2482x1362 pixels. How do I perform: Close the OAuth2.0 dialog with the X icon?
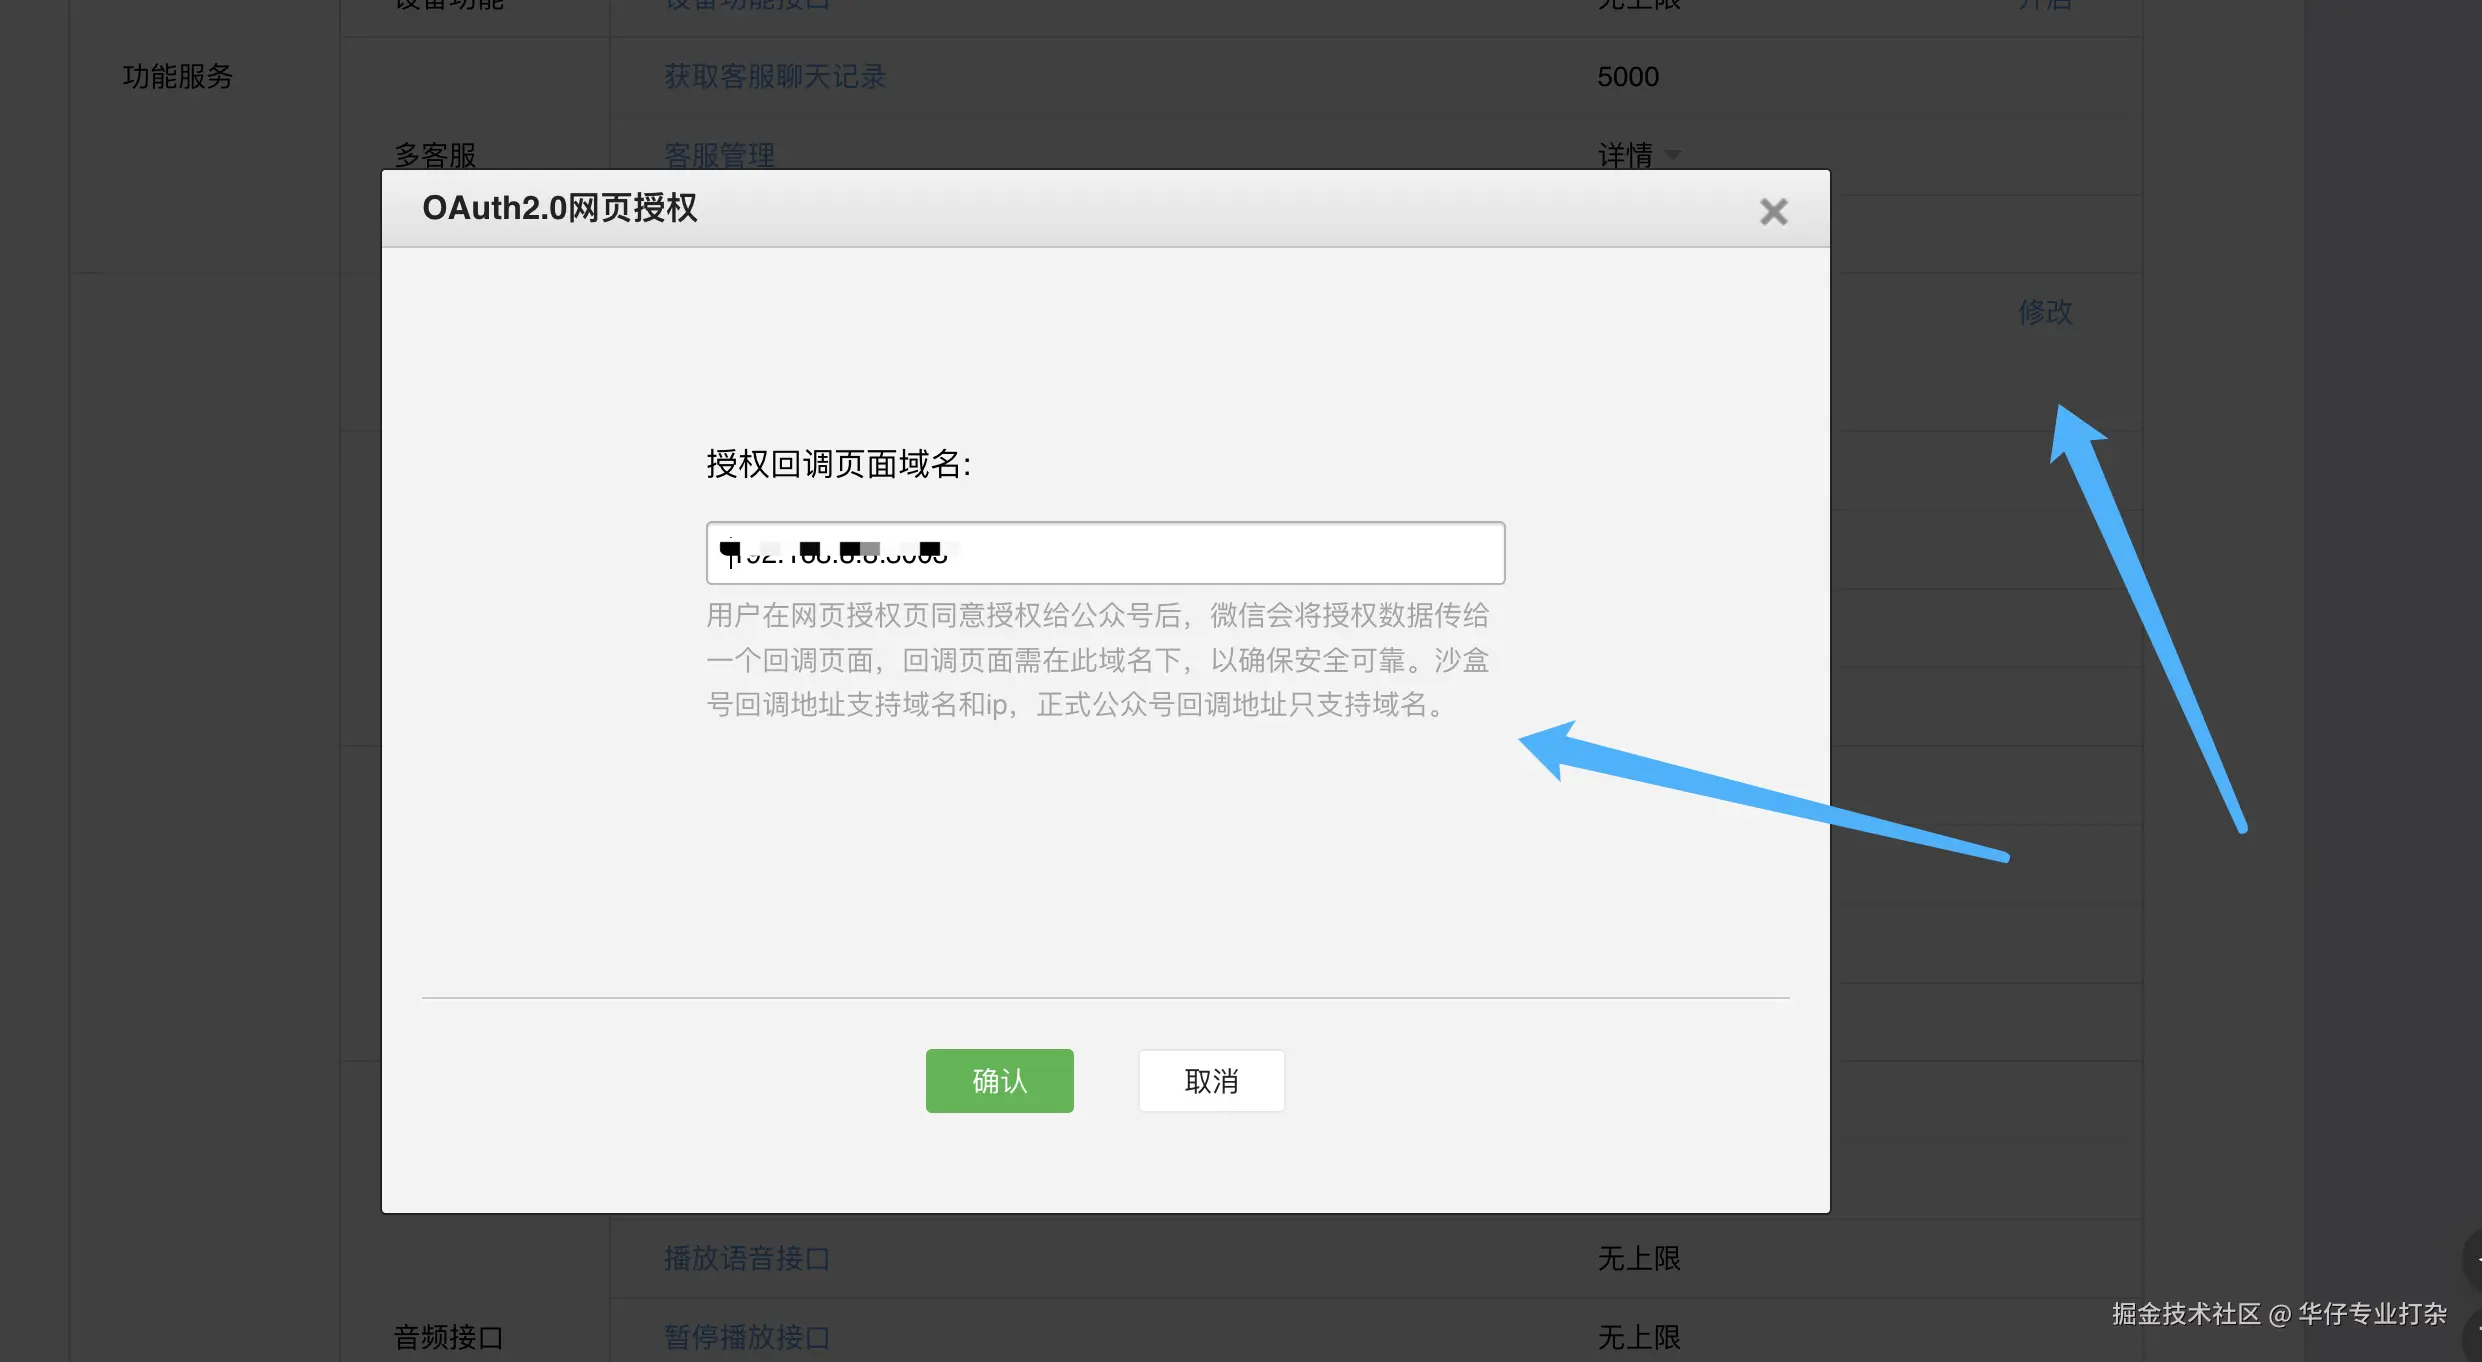(1773, 211)
